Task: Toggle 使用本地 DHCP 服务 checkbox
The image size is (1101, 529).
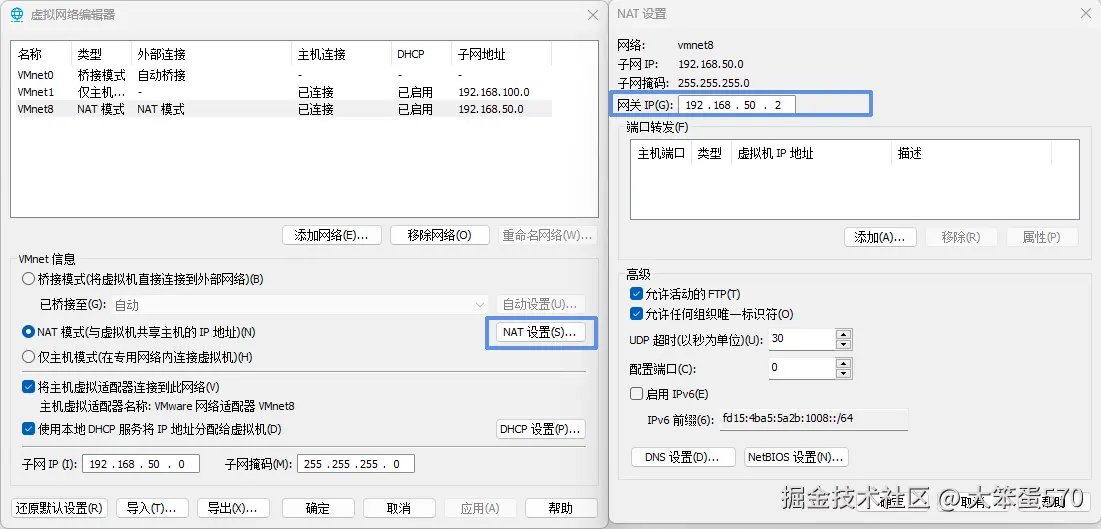Action: (x=28, y=429)
